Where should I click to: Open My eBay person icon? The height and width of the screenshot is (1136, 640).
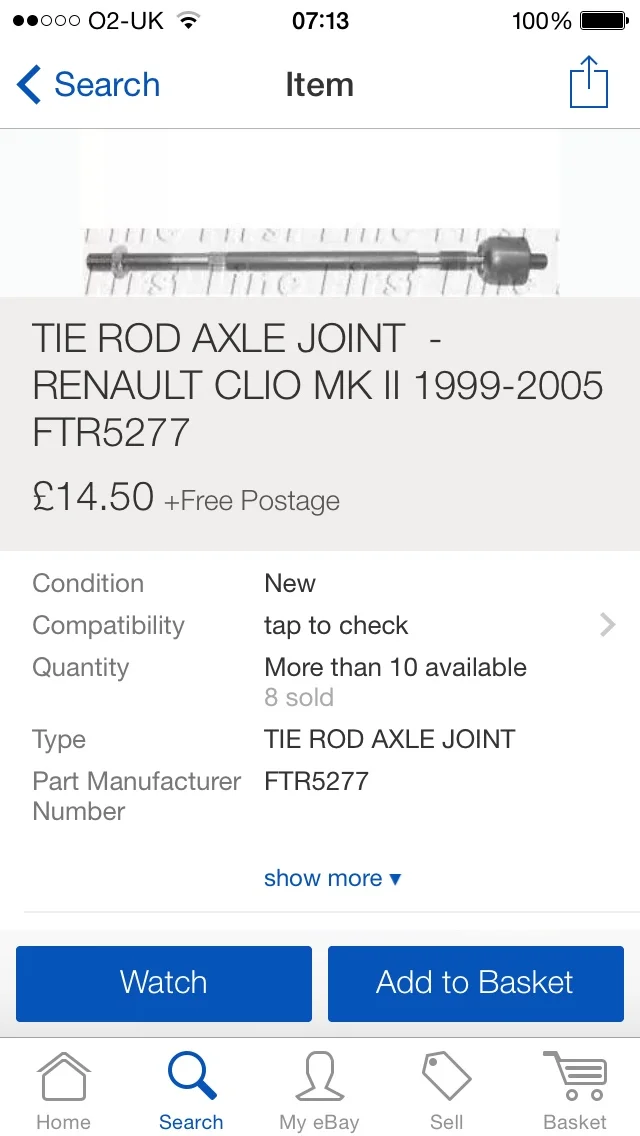click(x=319, y=1077)
